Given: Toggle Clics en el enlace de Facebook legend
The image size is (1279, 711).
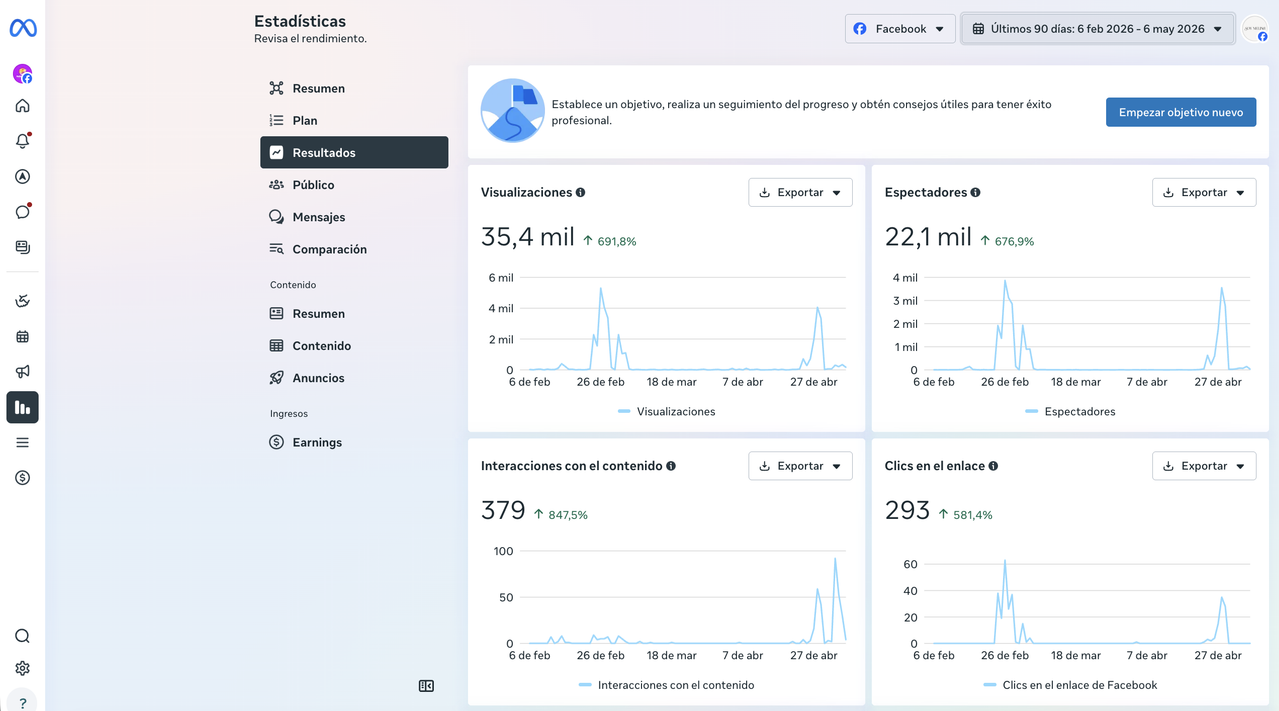Looking at the screenshot, I should tap(1070, 685).
